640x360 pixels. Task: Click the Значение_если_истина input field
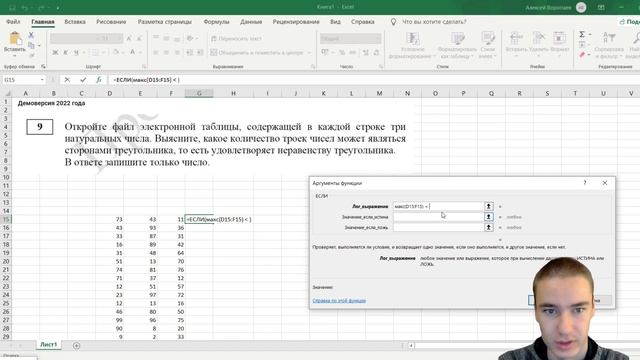pyautogui.click(x=438, y=217)
